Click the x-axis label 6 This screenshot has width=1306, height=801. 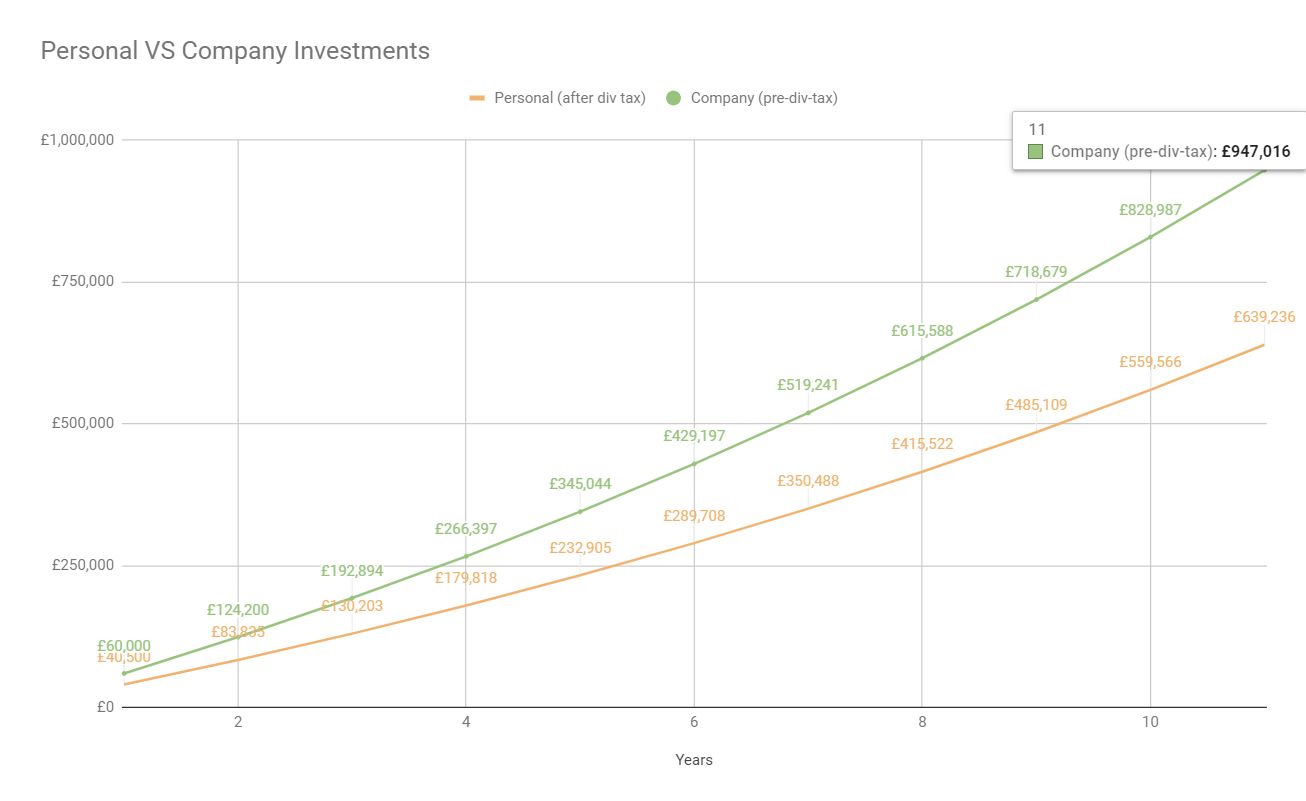694,722
